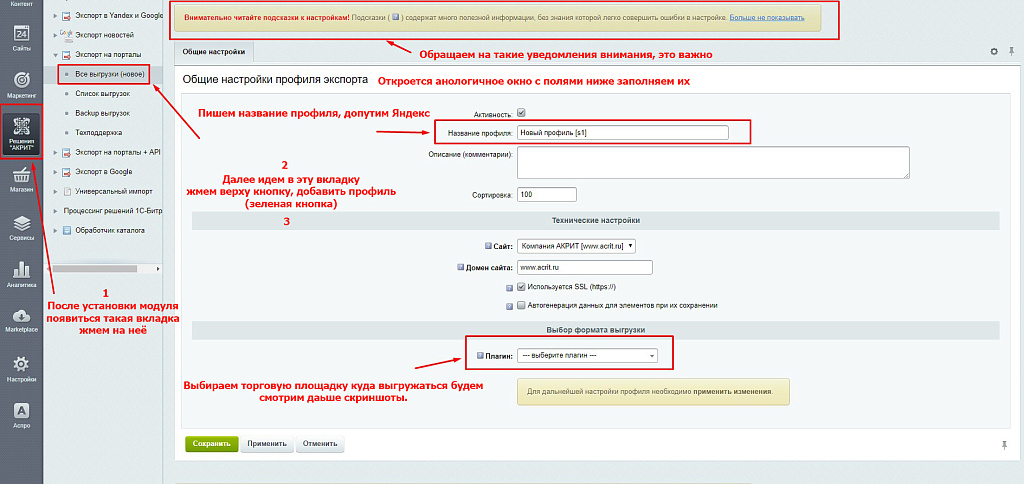Screen dimensions: 1024x484
Task: Open the Сайт dropdown list
Action: coord(577,245)
